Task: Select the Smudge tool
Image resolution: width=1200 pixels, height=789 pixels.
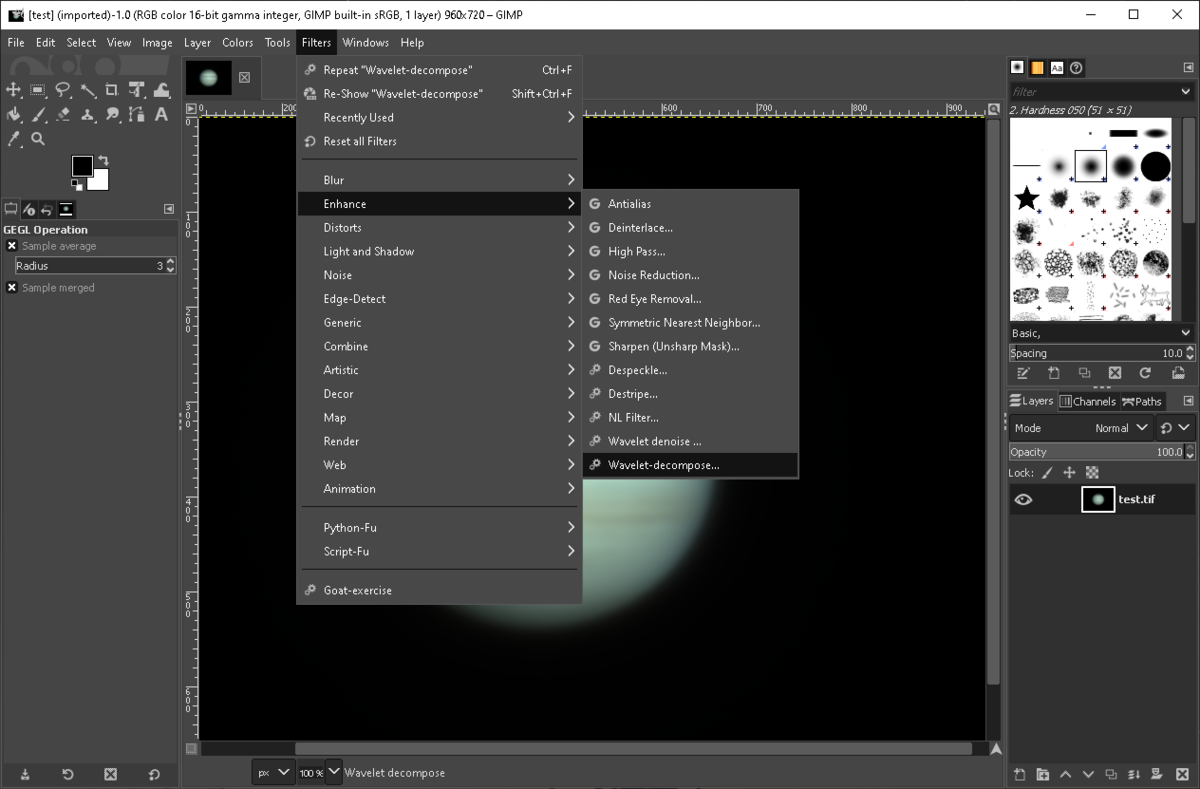Action: [112, 115]
